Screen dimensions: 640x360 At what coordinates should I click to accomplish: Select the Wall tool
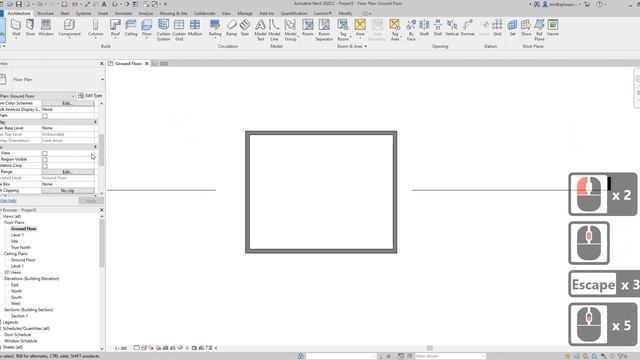click(x=16, y=28)
